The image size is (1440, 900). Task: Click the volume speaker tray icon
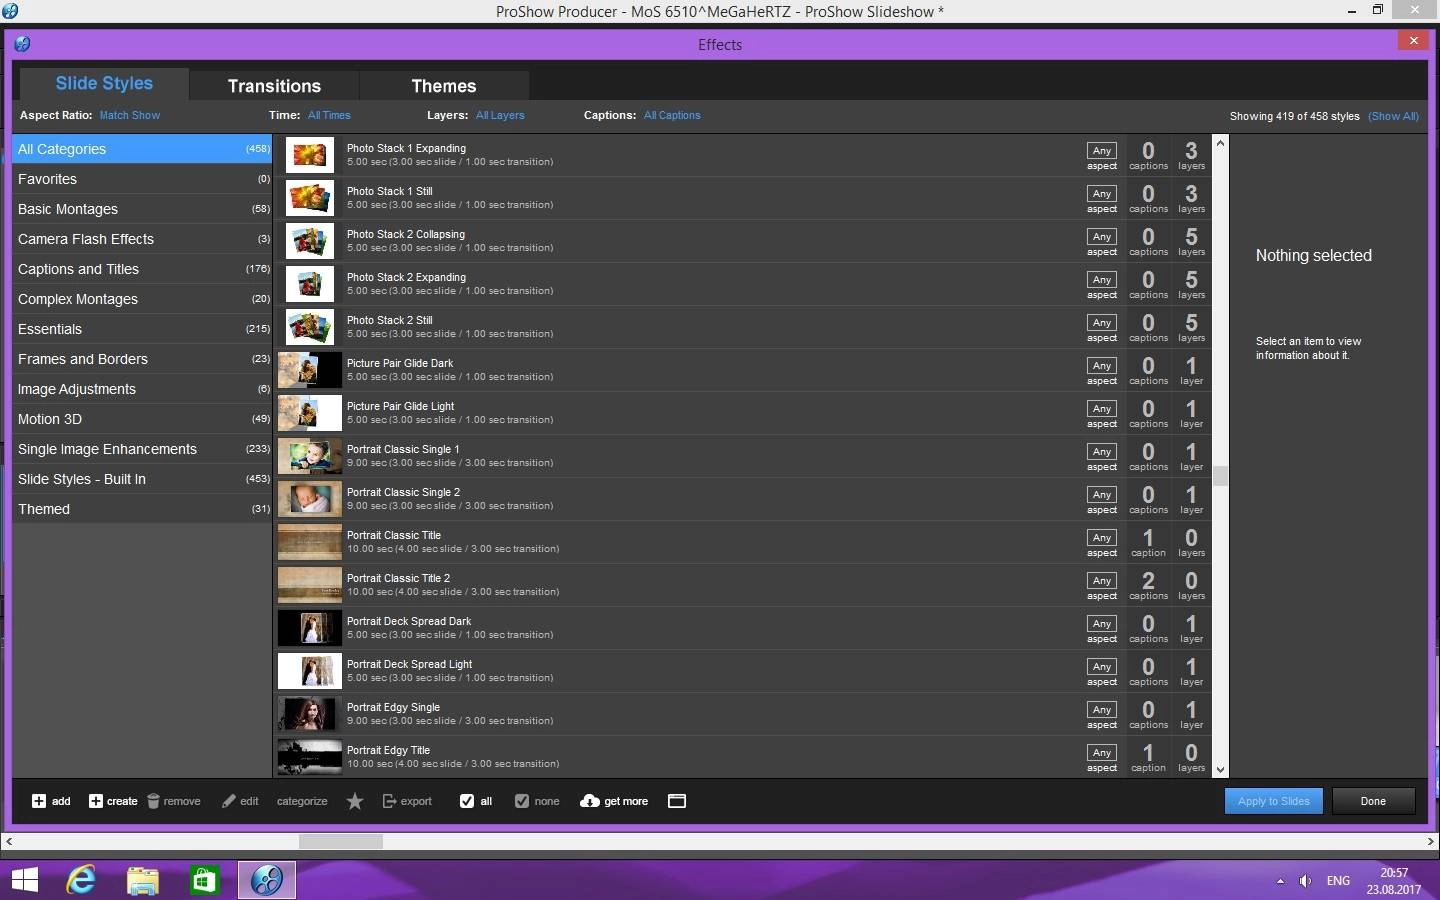[1305, 881]
